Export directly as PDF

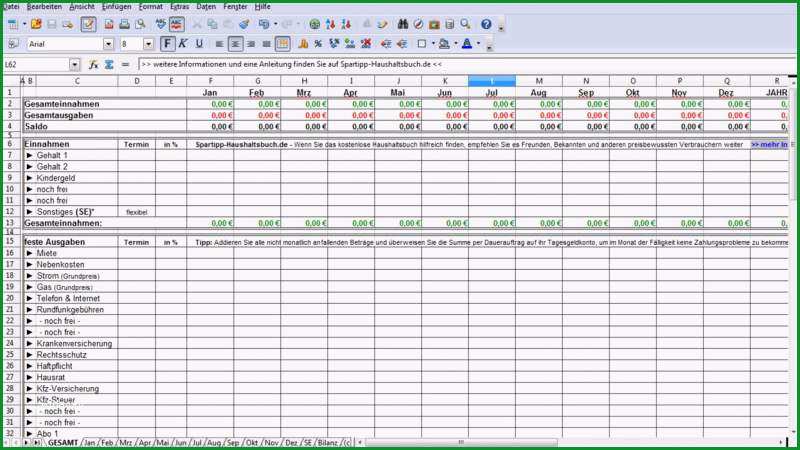click(109, 24)
